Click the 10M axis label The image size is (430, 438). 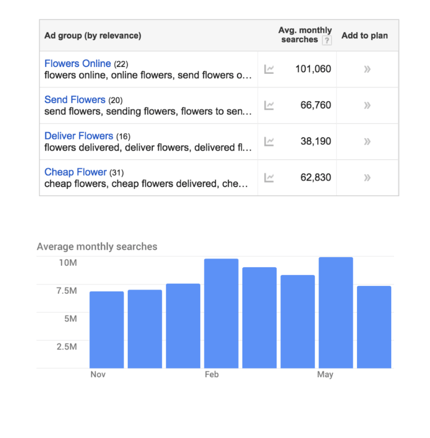[x=68, y=263]
